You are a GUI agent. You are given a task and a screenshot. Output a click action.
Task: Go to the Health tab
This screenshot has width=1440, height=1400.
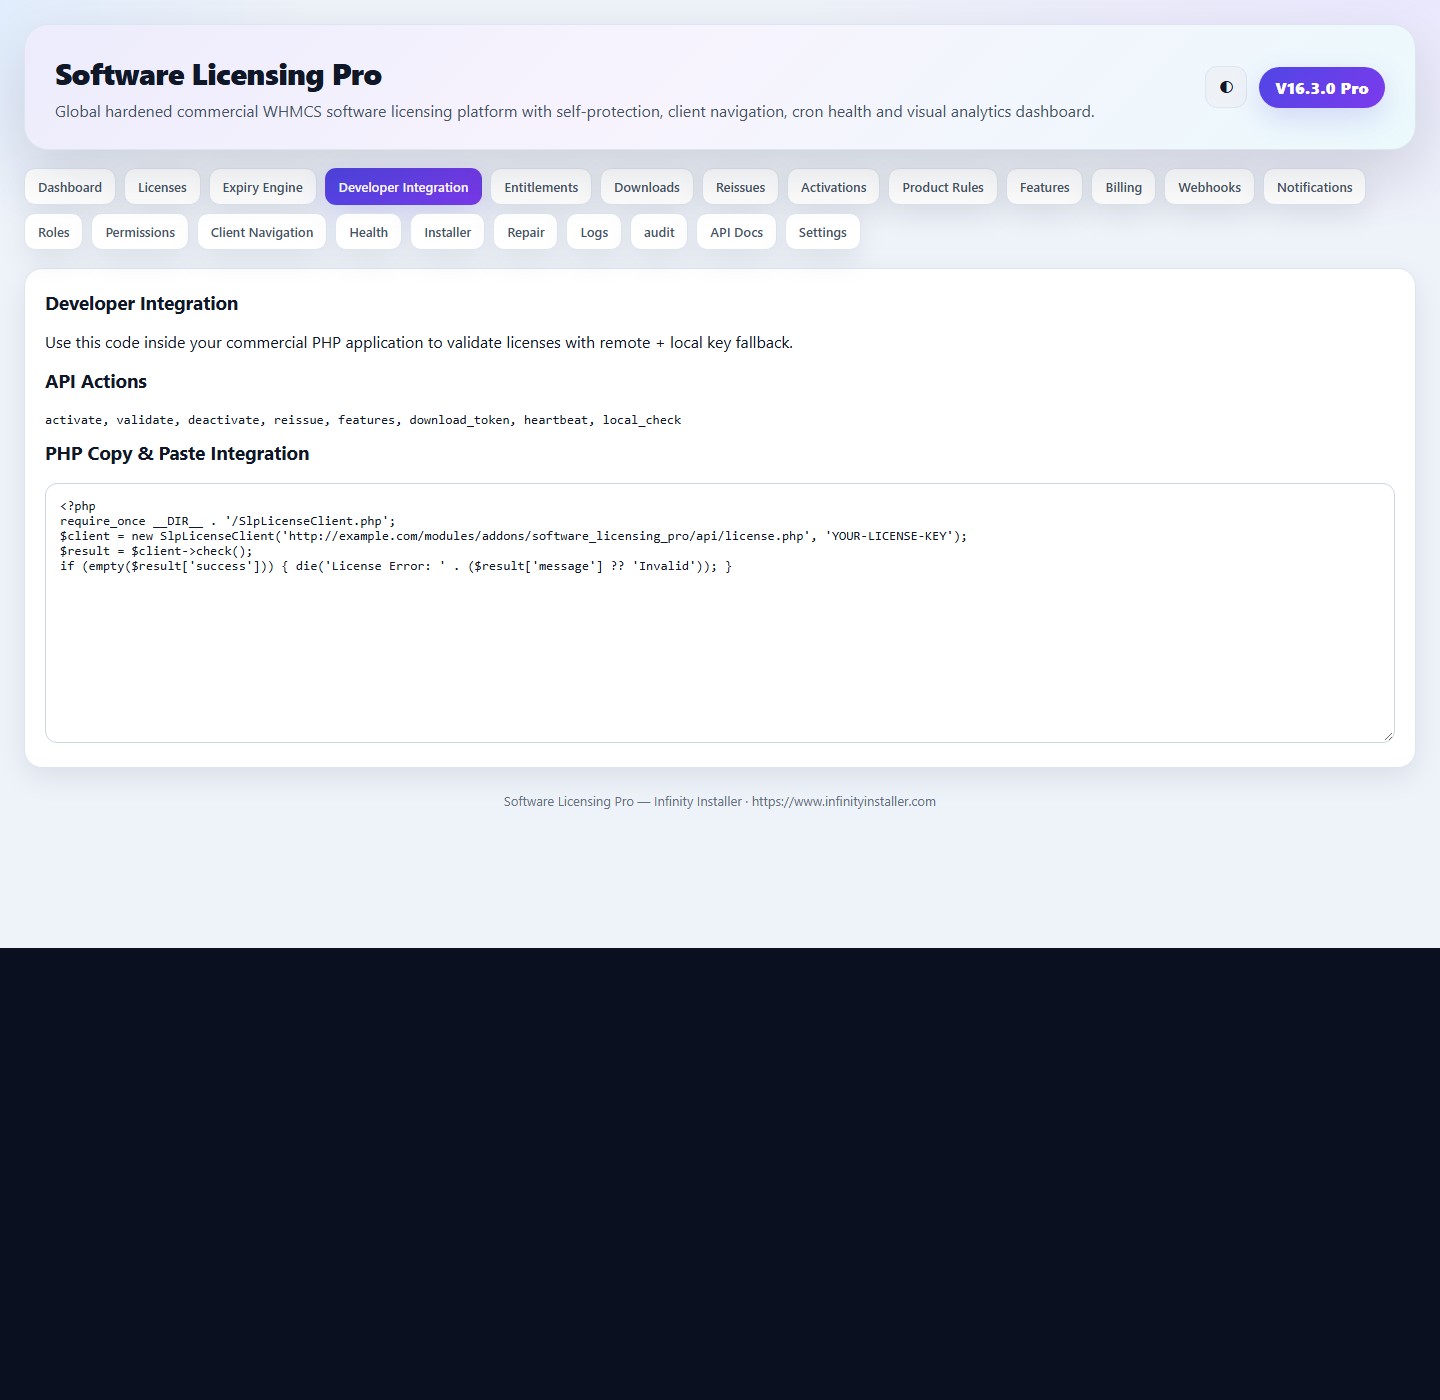369,232
